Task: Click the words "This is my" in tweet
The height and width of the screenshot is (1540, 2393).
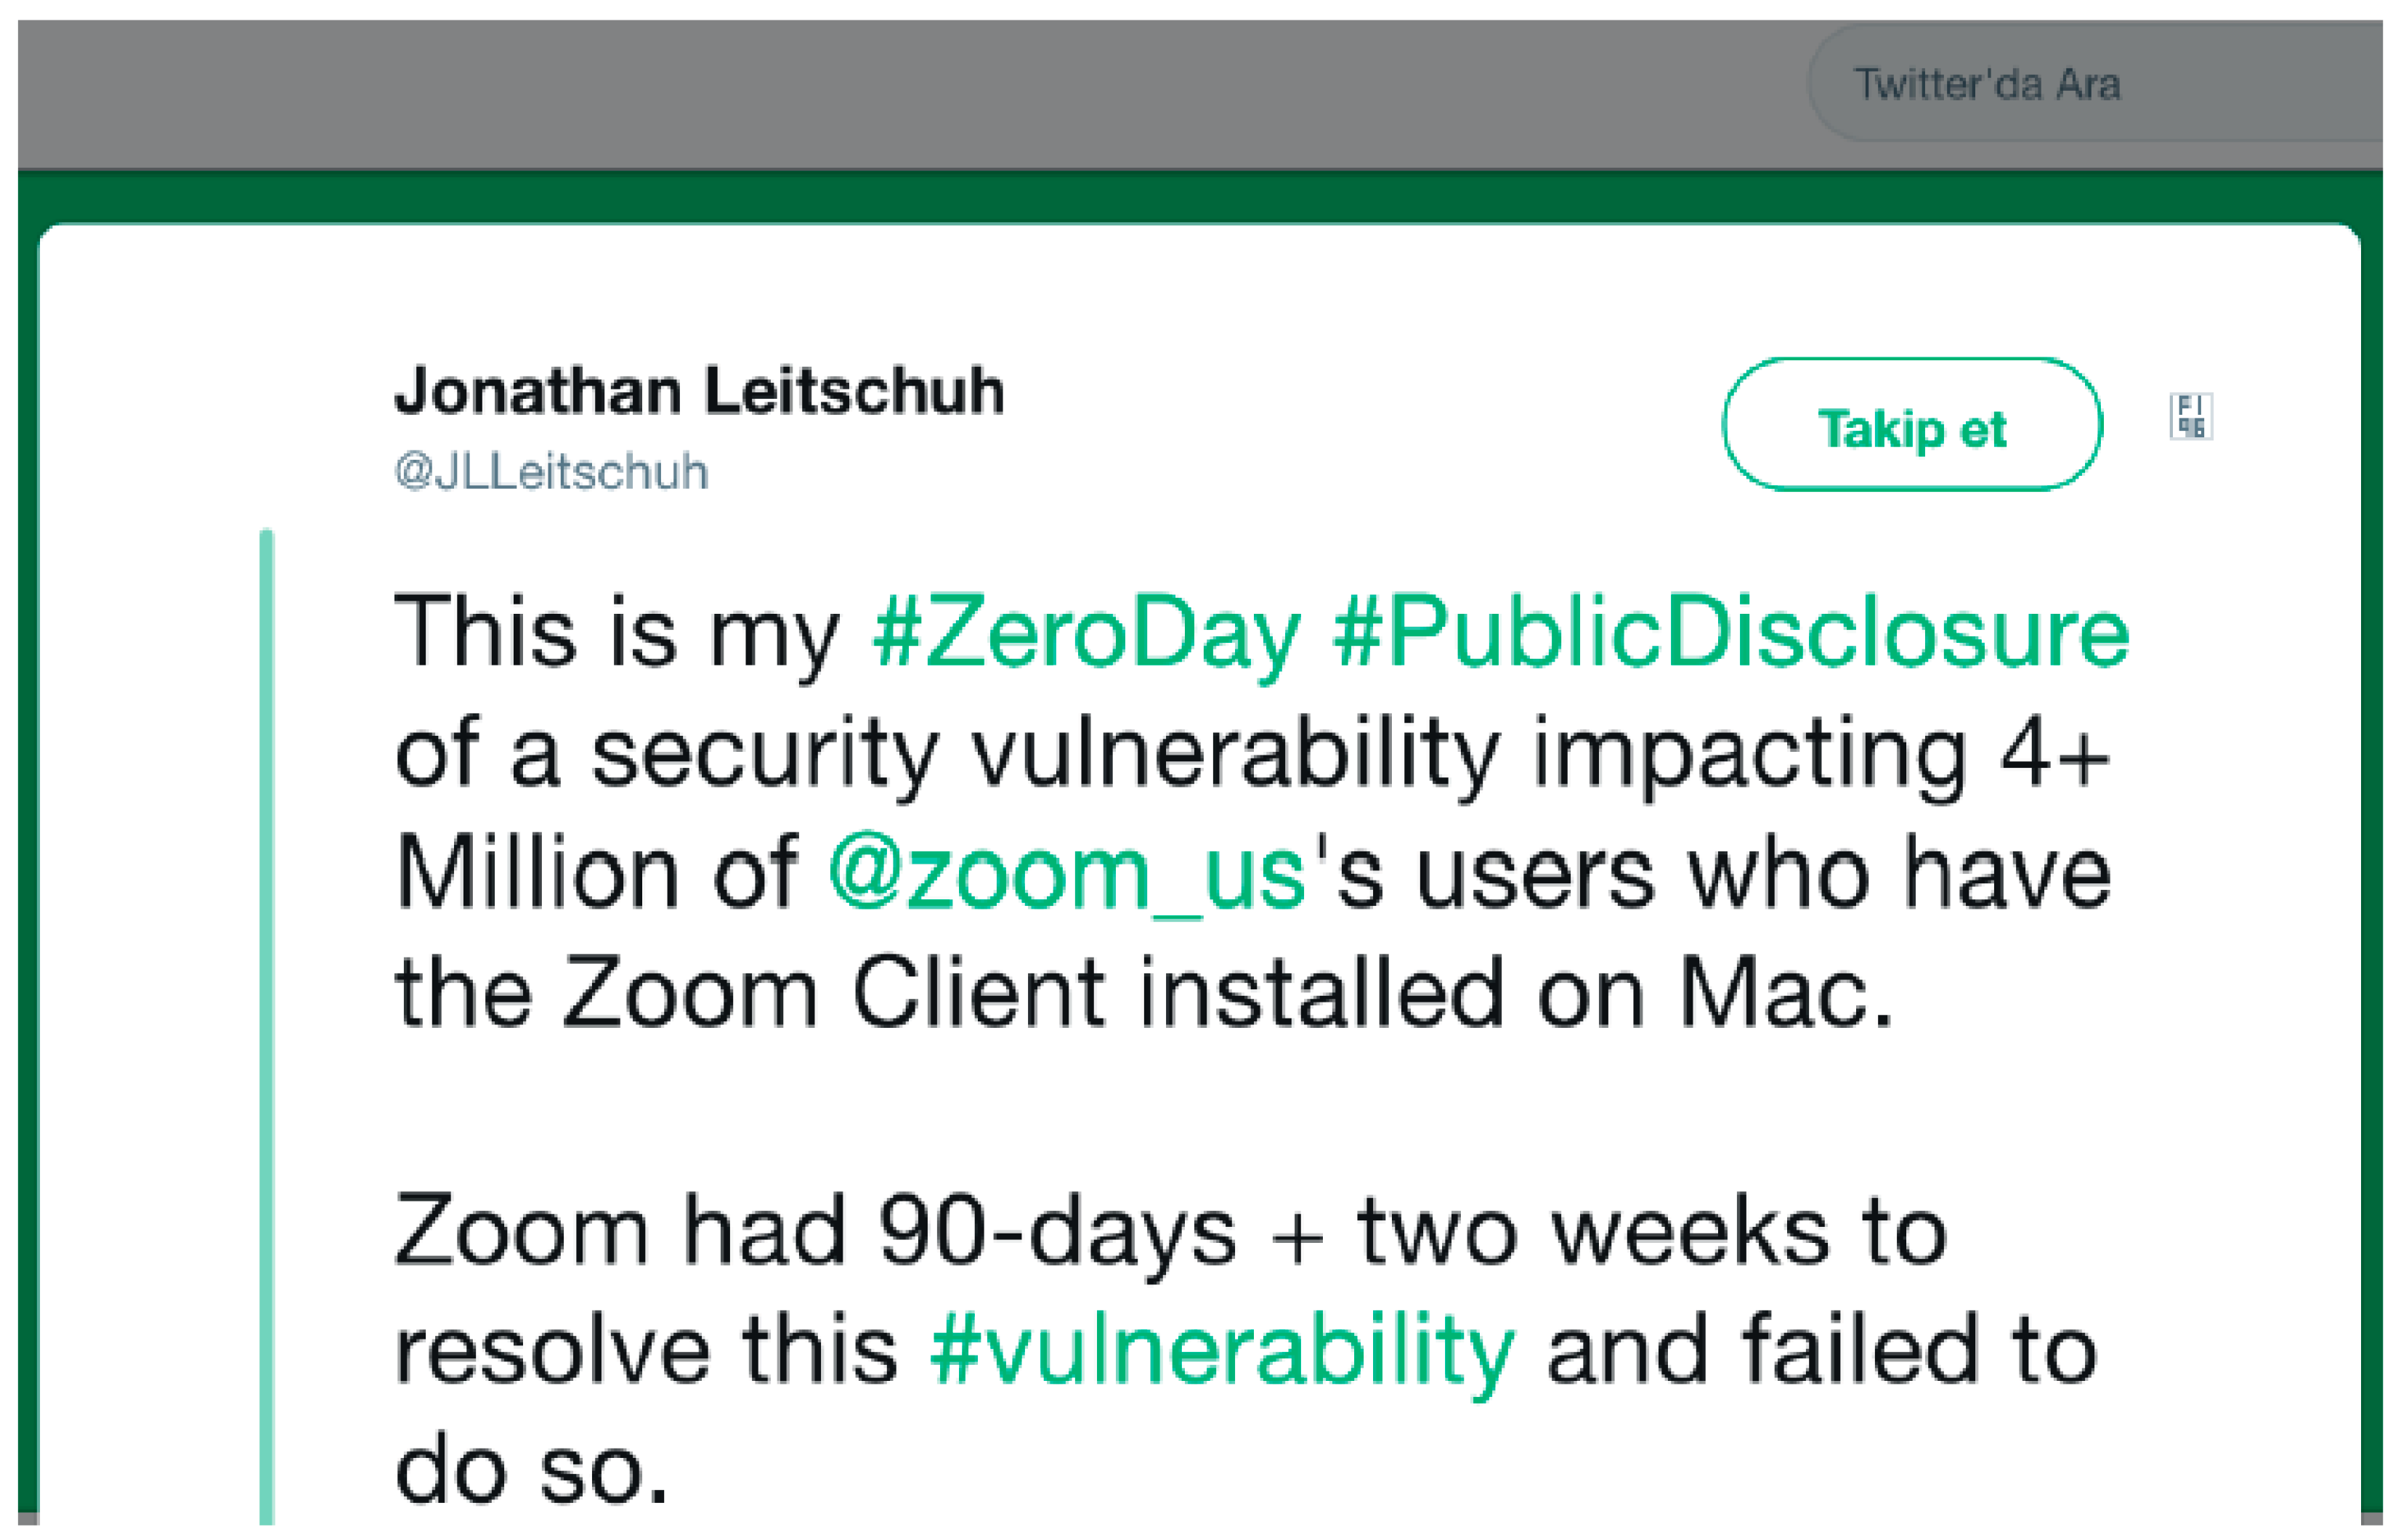Action: click(615, 633)
